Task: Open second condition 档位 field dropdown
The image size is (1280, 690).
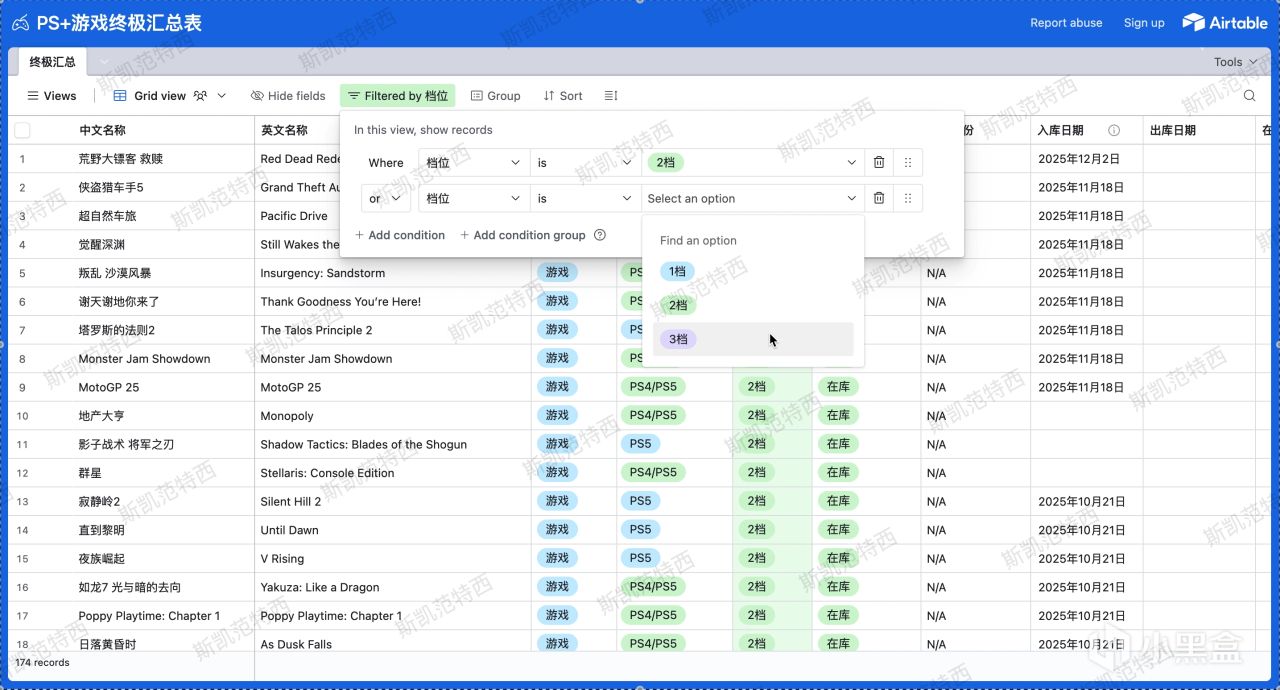Action: [x=474, y=198]
